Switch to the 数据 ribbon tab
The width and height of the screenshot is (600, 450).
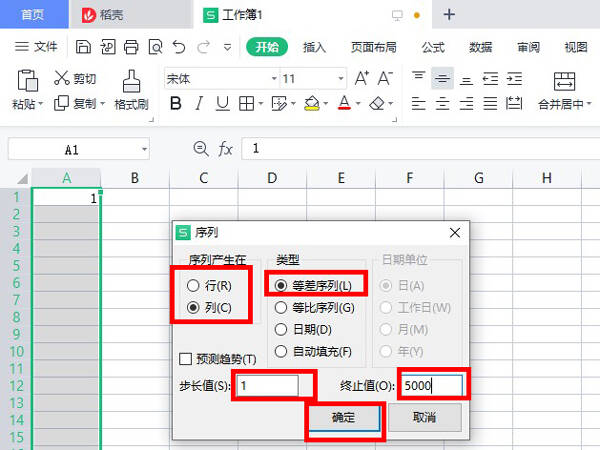[481, 47]
